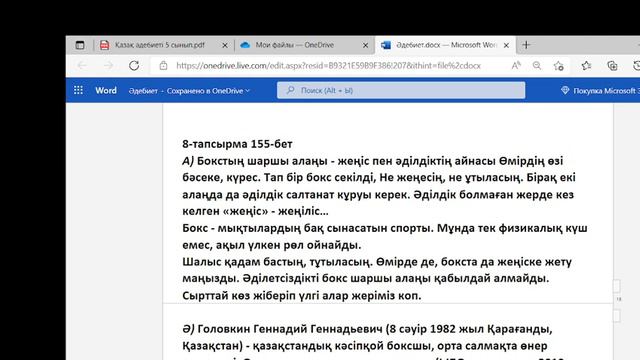The width and height of the screenshot is (640, 360).
Task: Go back with the browser back arrow
Action: [x=82, y=65]
